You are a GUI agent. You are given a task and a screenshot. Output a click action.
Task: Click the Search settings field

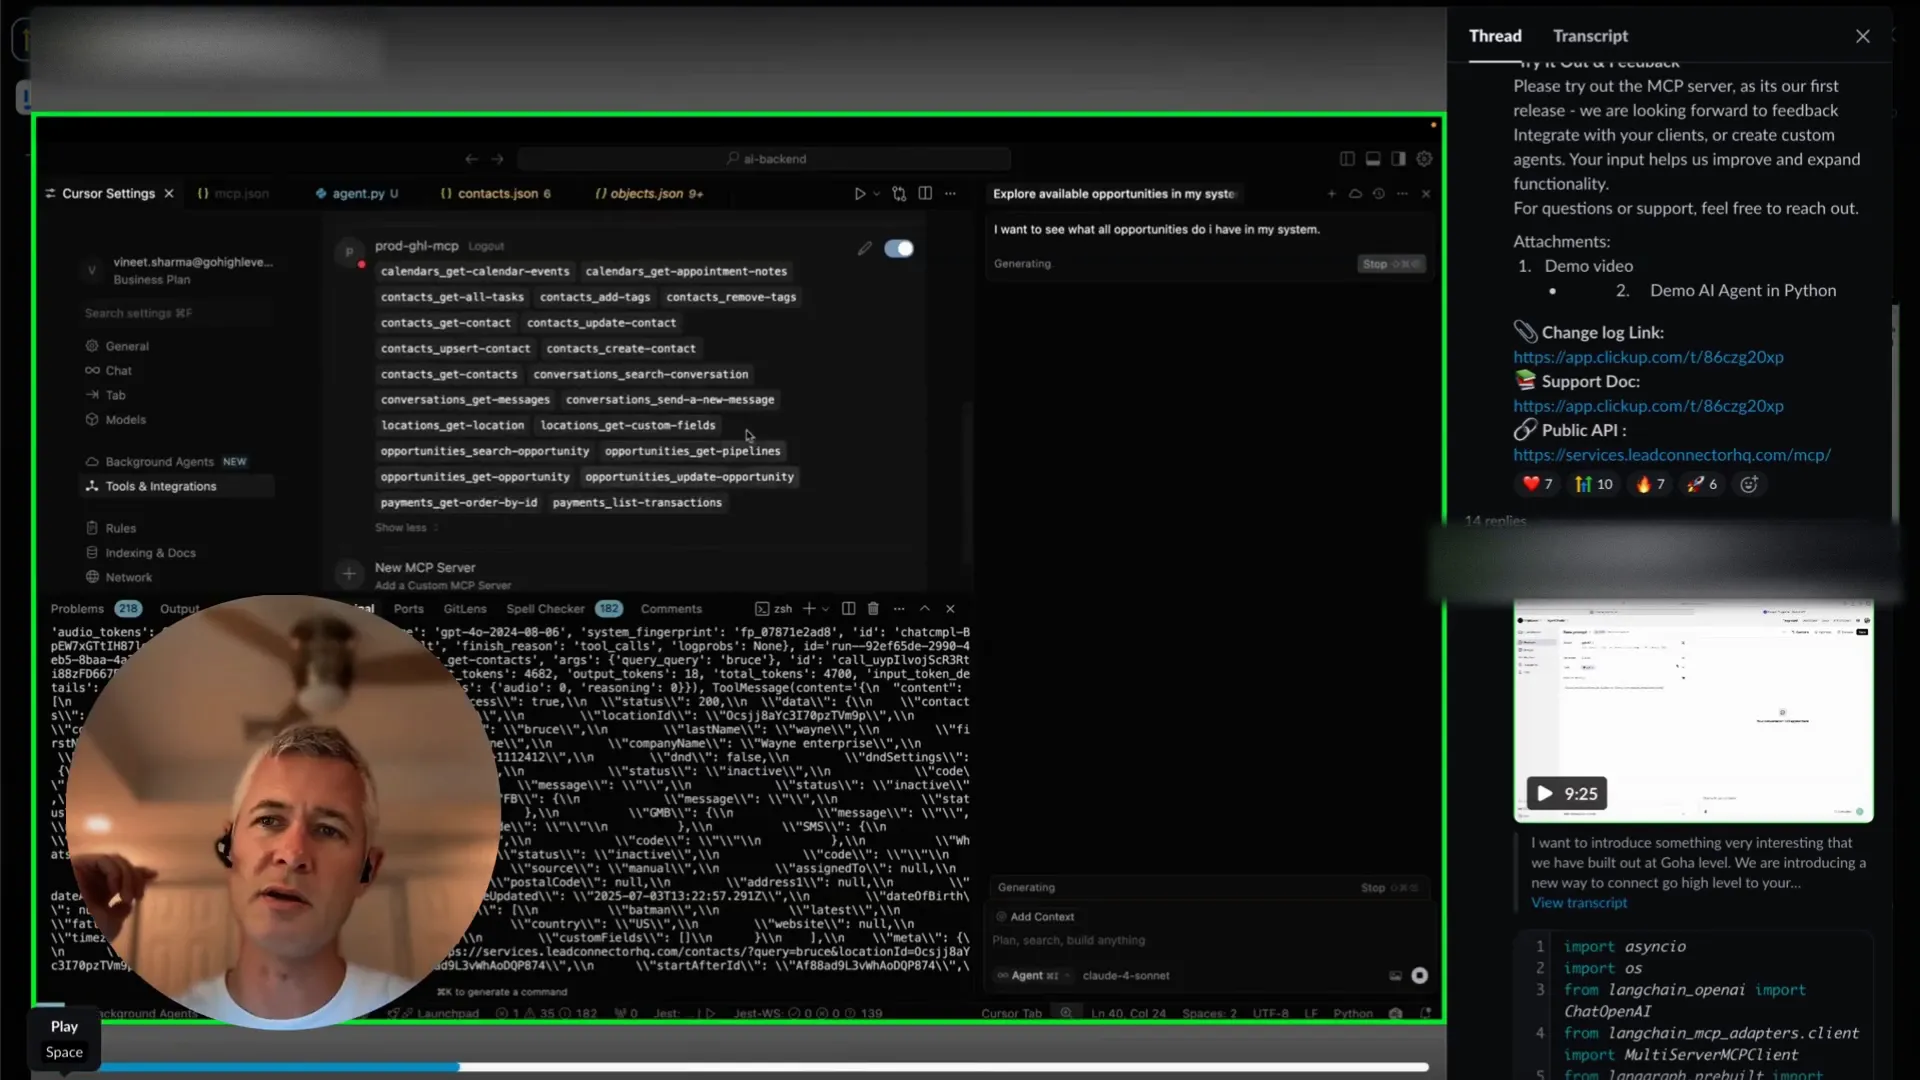[x=175, y=313]
